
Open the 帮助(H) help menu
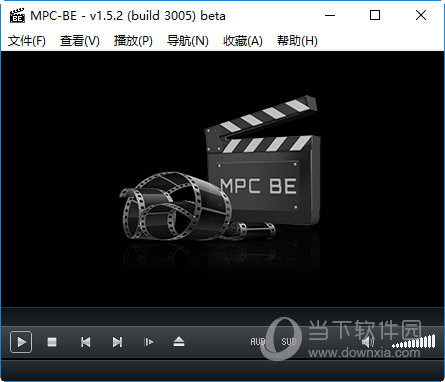click(297, 41)
